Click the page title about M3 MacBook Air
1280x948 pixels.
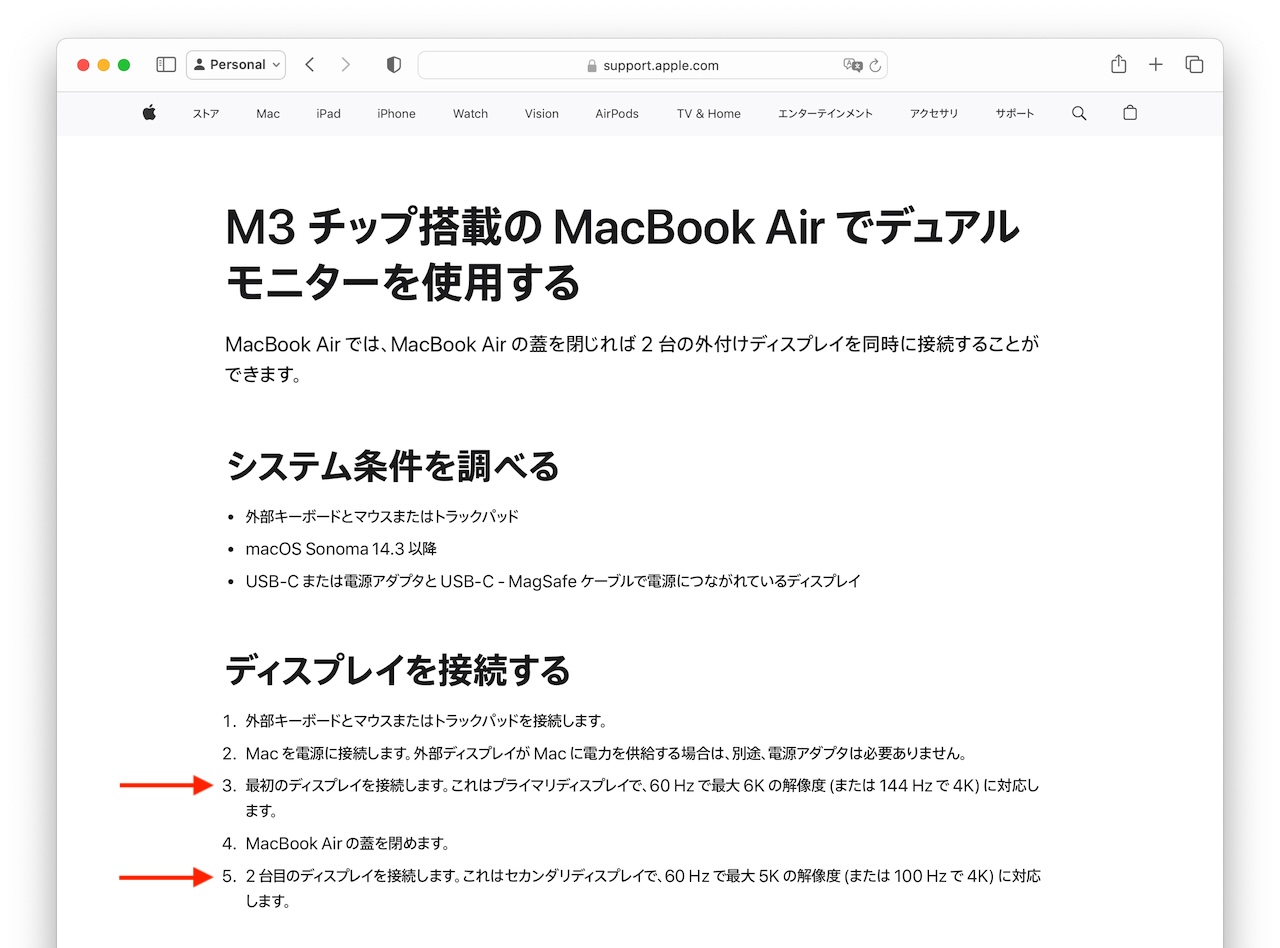tap(622, 256)
